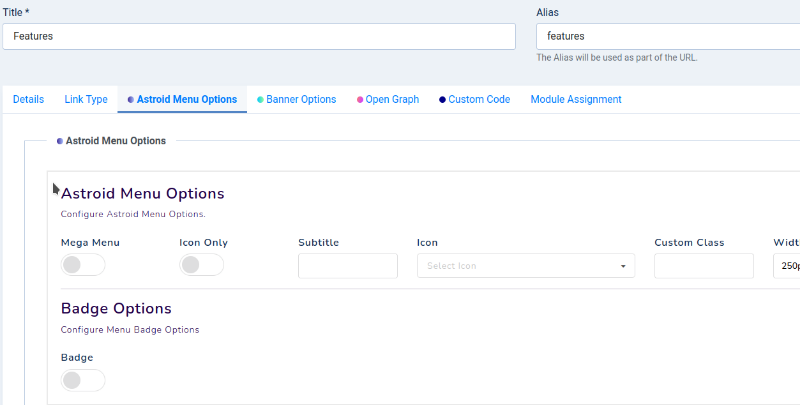Click the Subtitle label
This screenshot has height=405, width=800.
click(x=318, y=243)
